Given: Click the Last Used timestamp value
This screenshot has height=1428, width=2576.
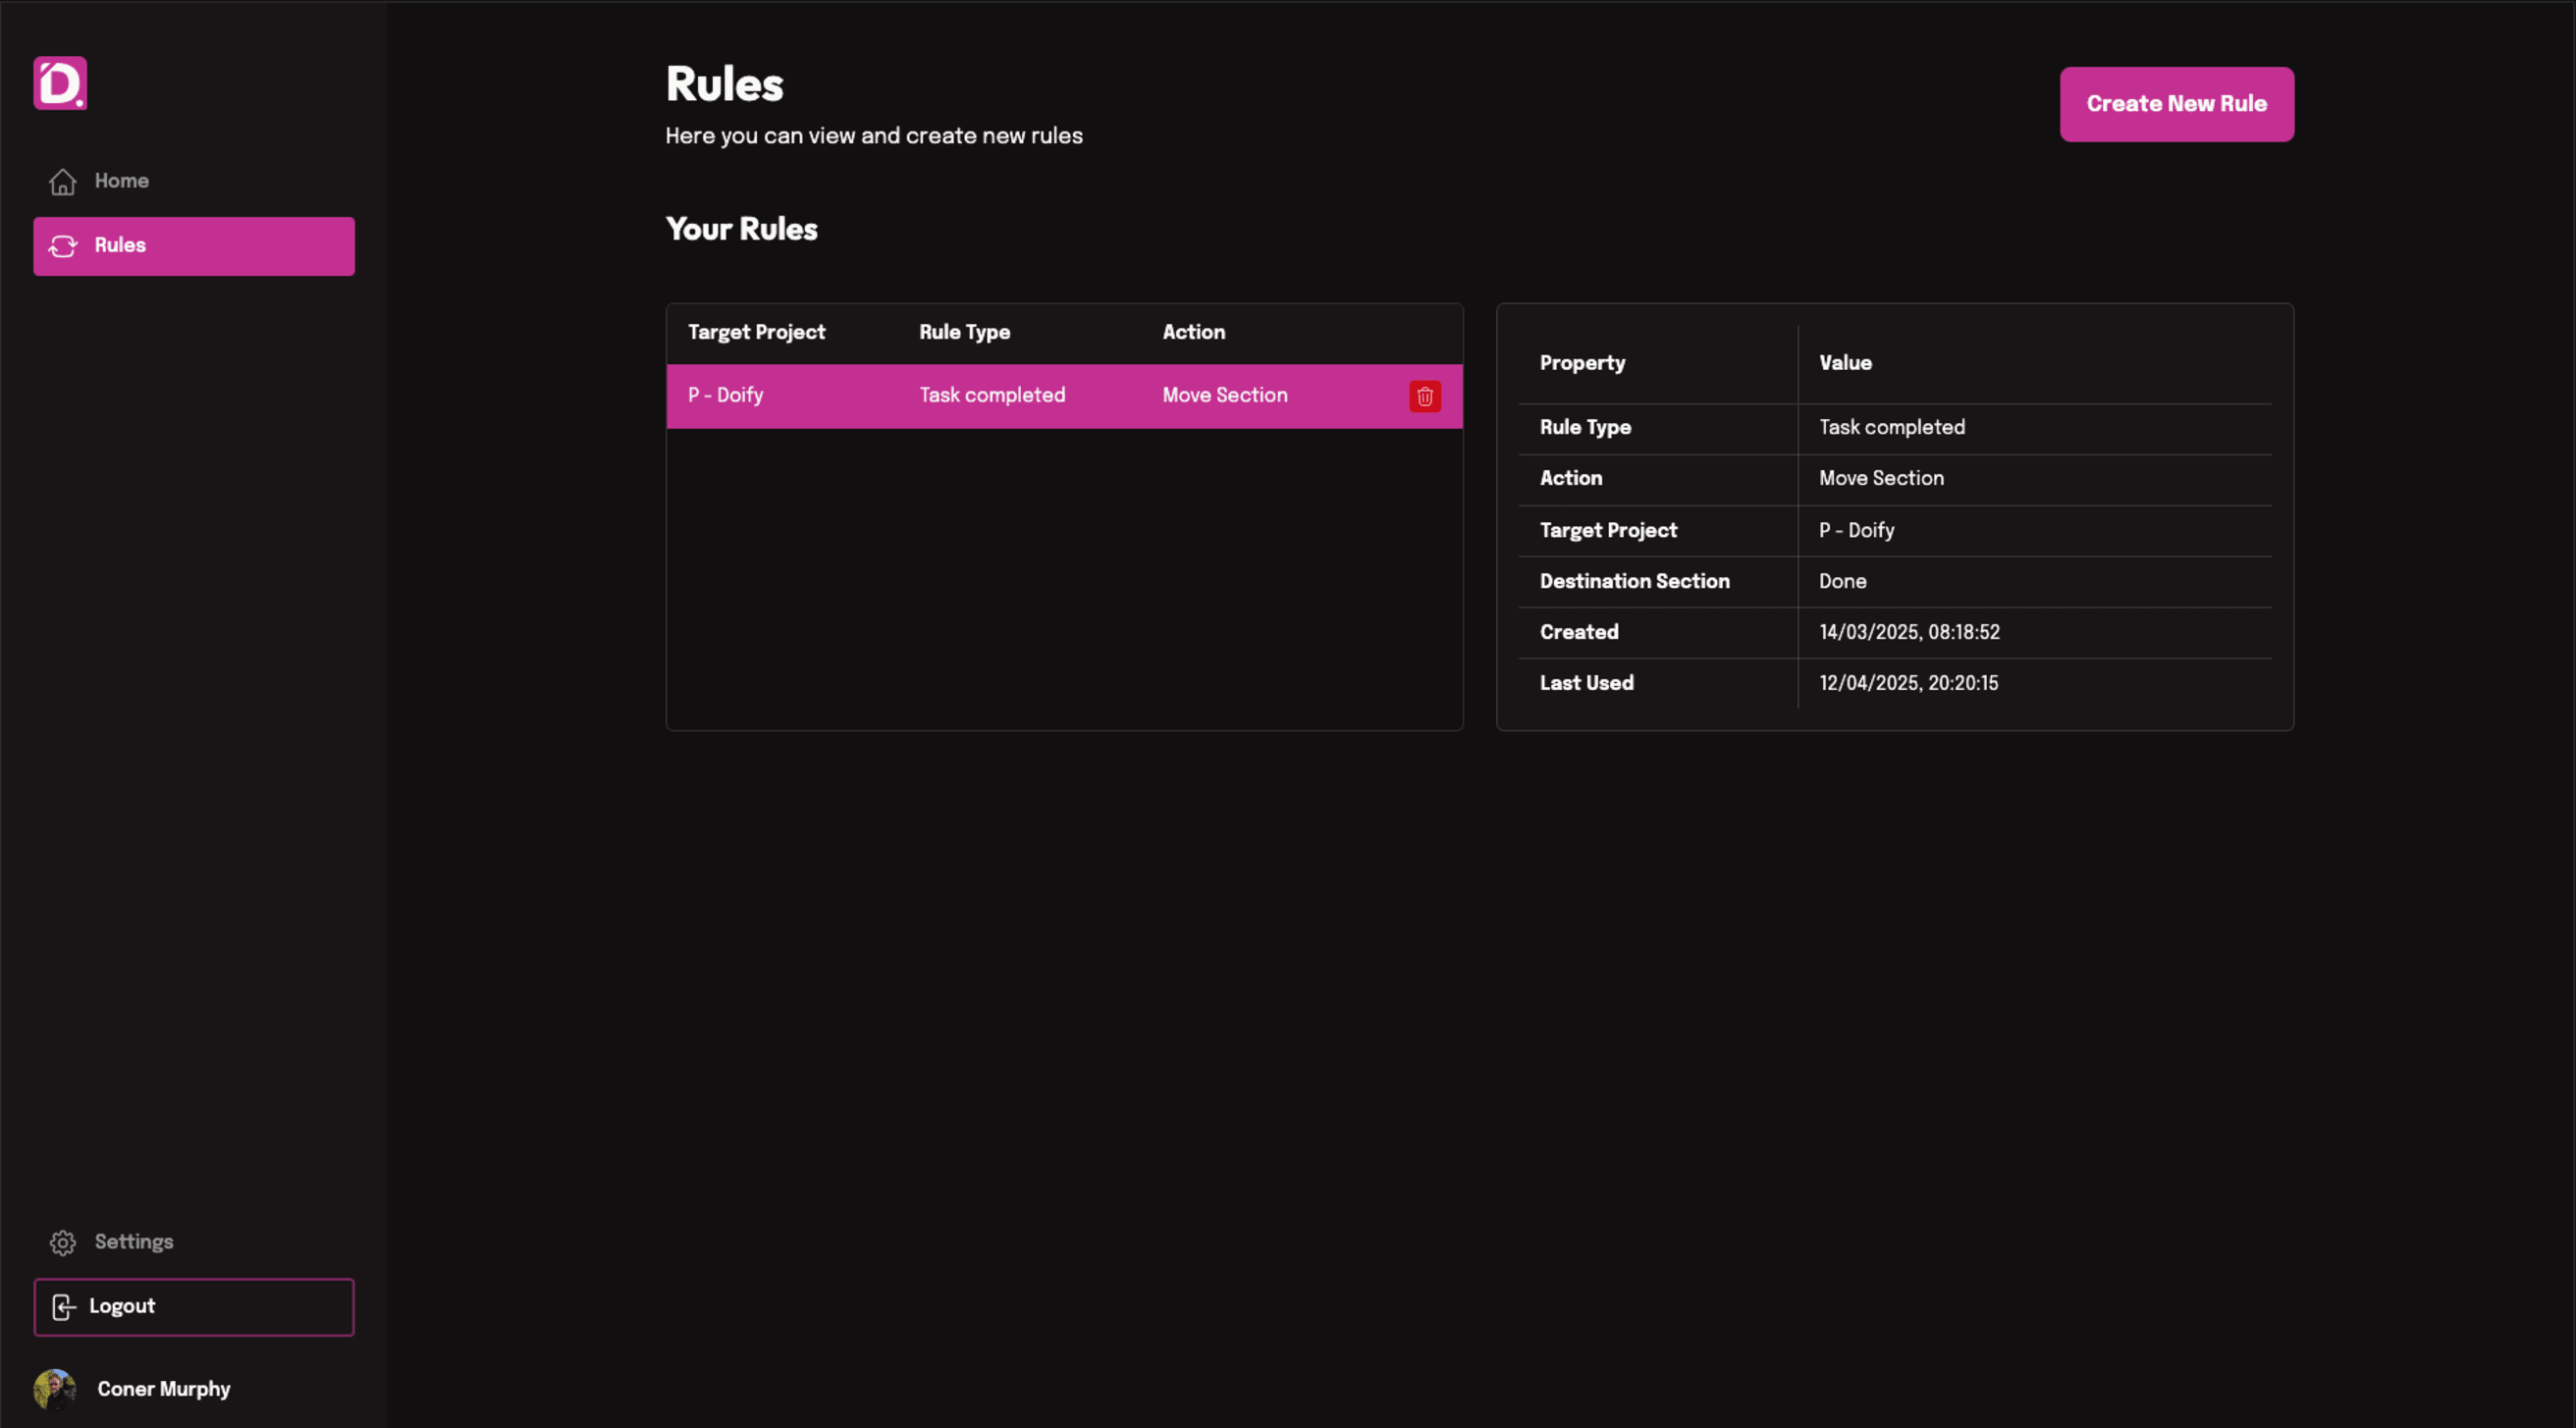Looking at the screenshot, I should 1908,683.
